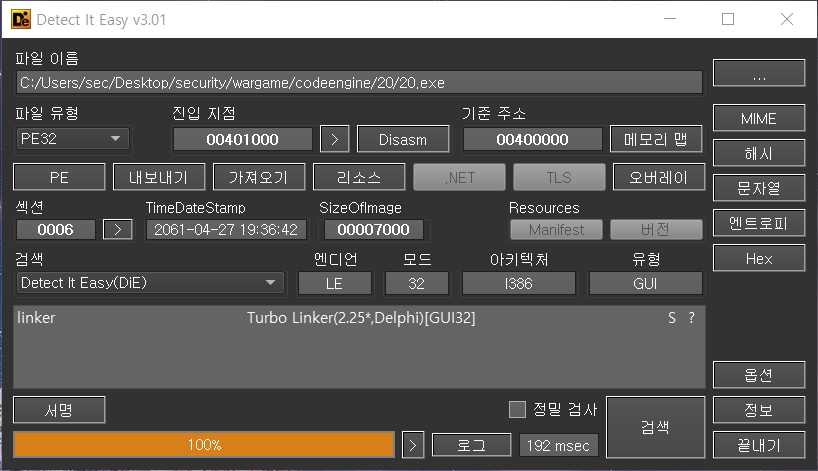Image resolution: width=818 pixels, height=471 pixels.
Task: Click the orange 100% progress bar
Action: [204, 445]
